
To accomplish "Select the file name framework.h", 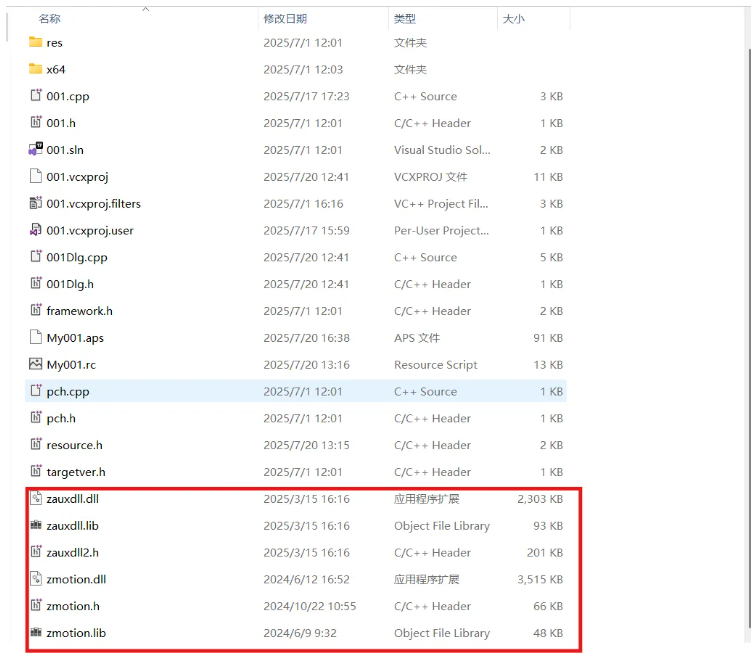I will (80, 311).
